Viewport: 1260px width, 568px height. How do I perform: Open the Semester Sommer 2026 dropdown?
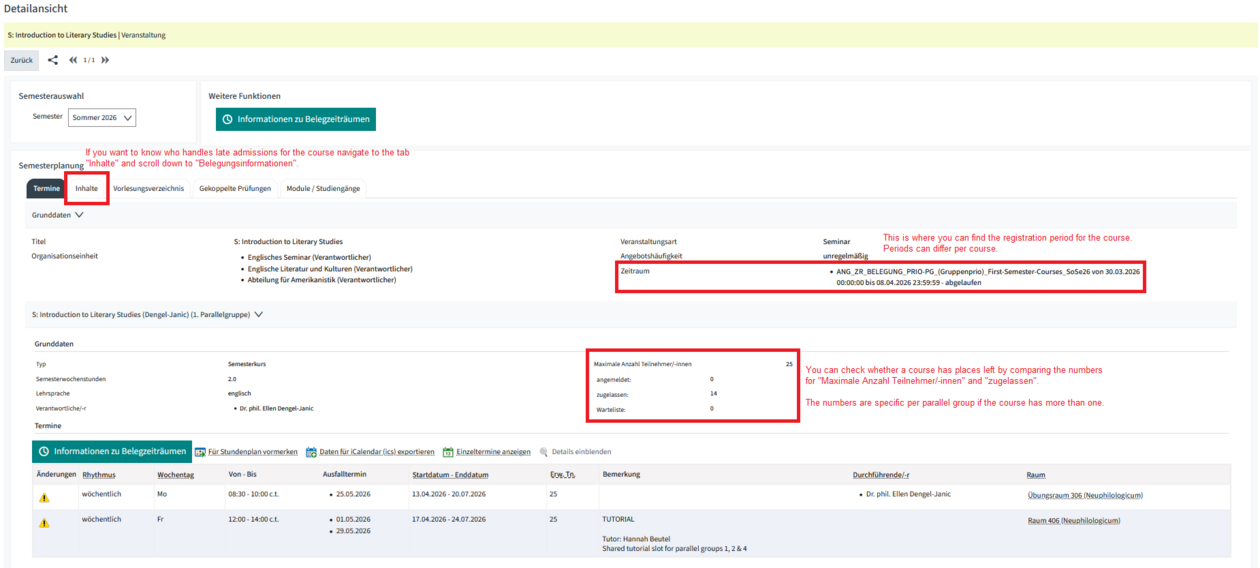pyautogui.click(x=102, y=118)
